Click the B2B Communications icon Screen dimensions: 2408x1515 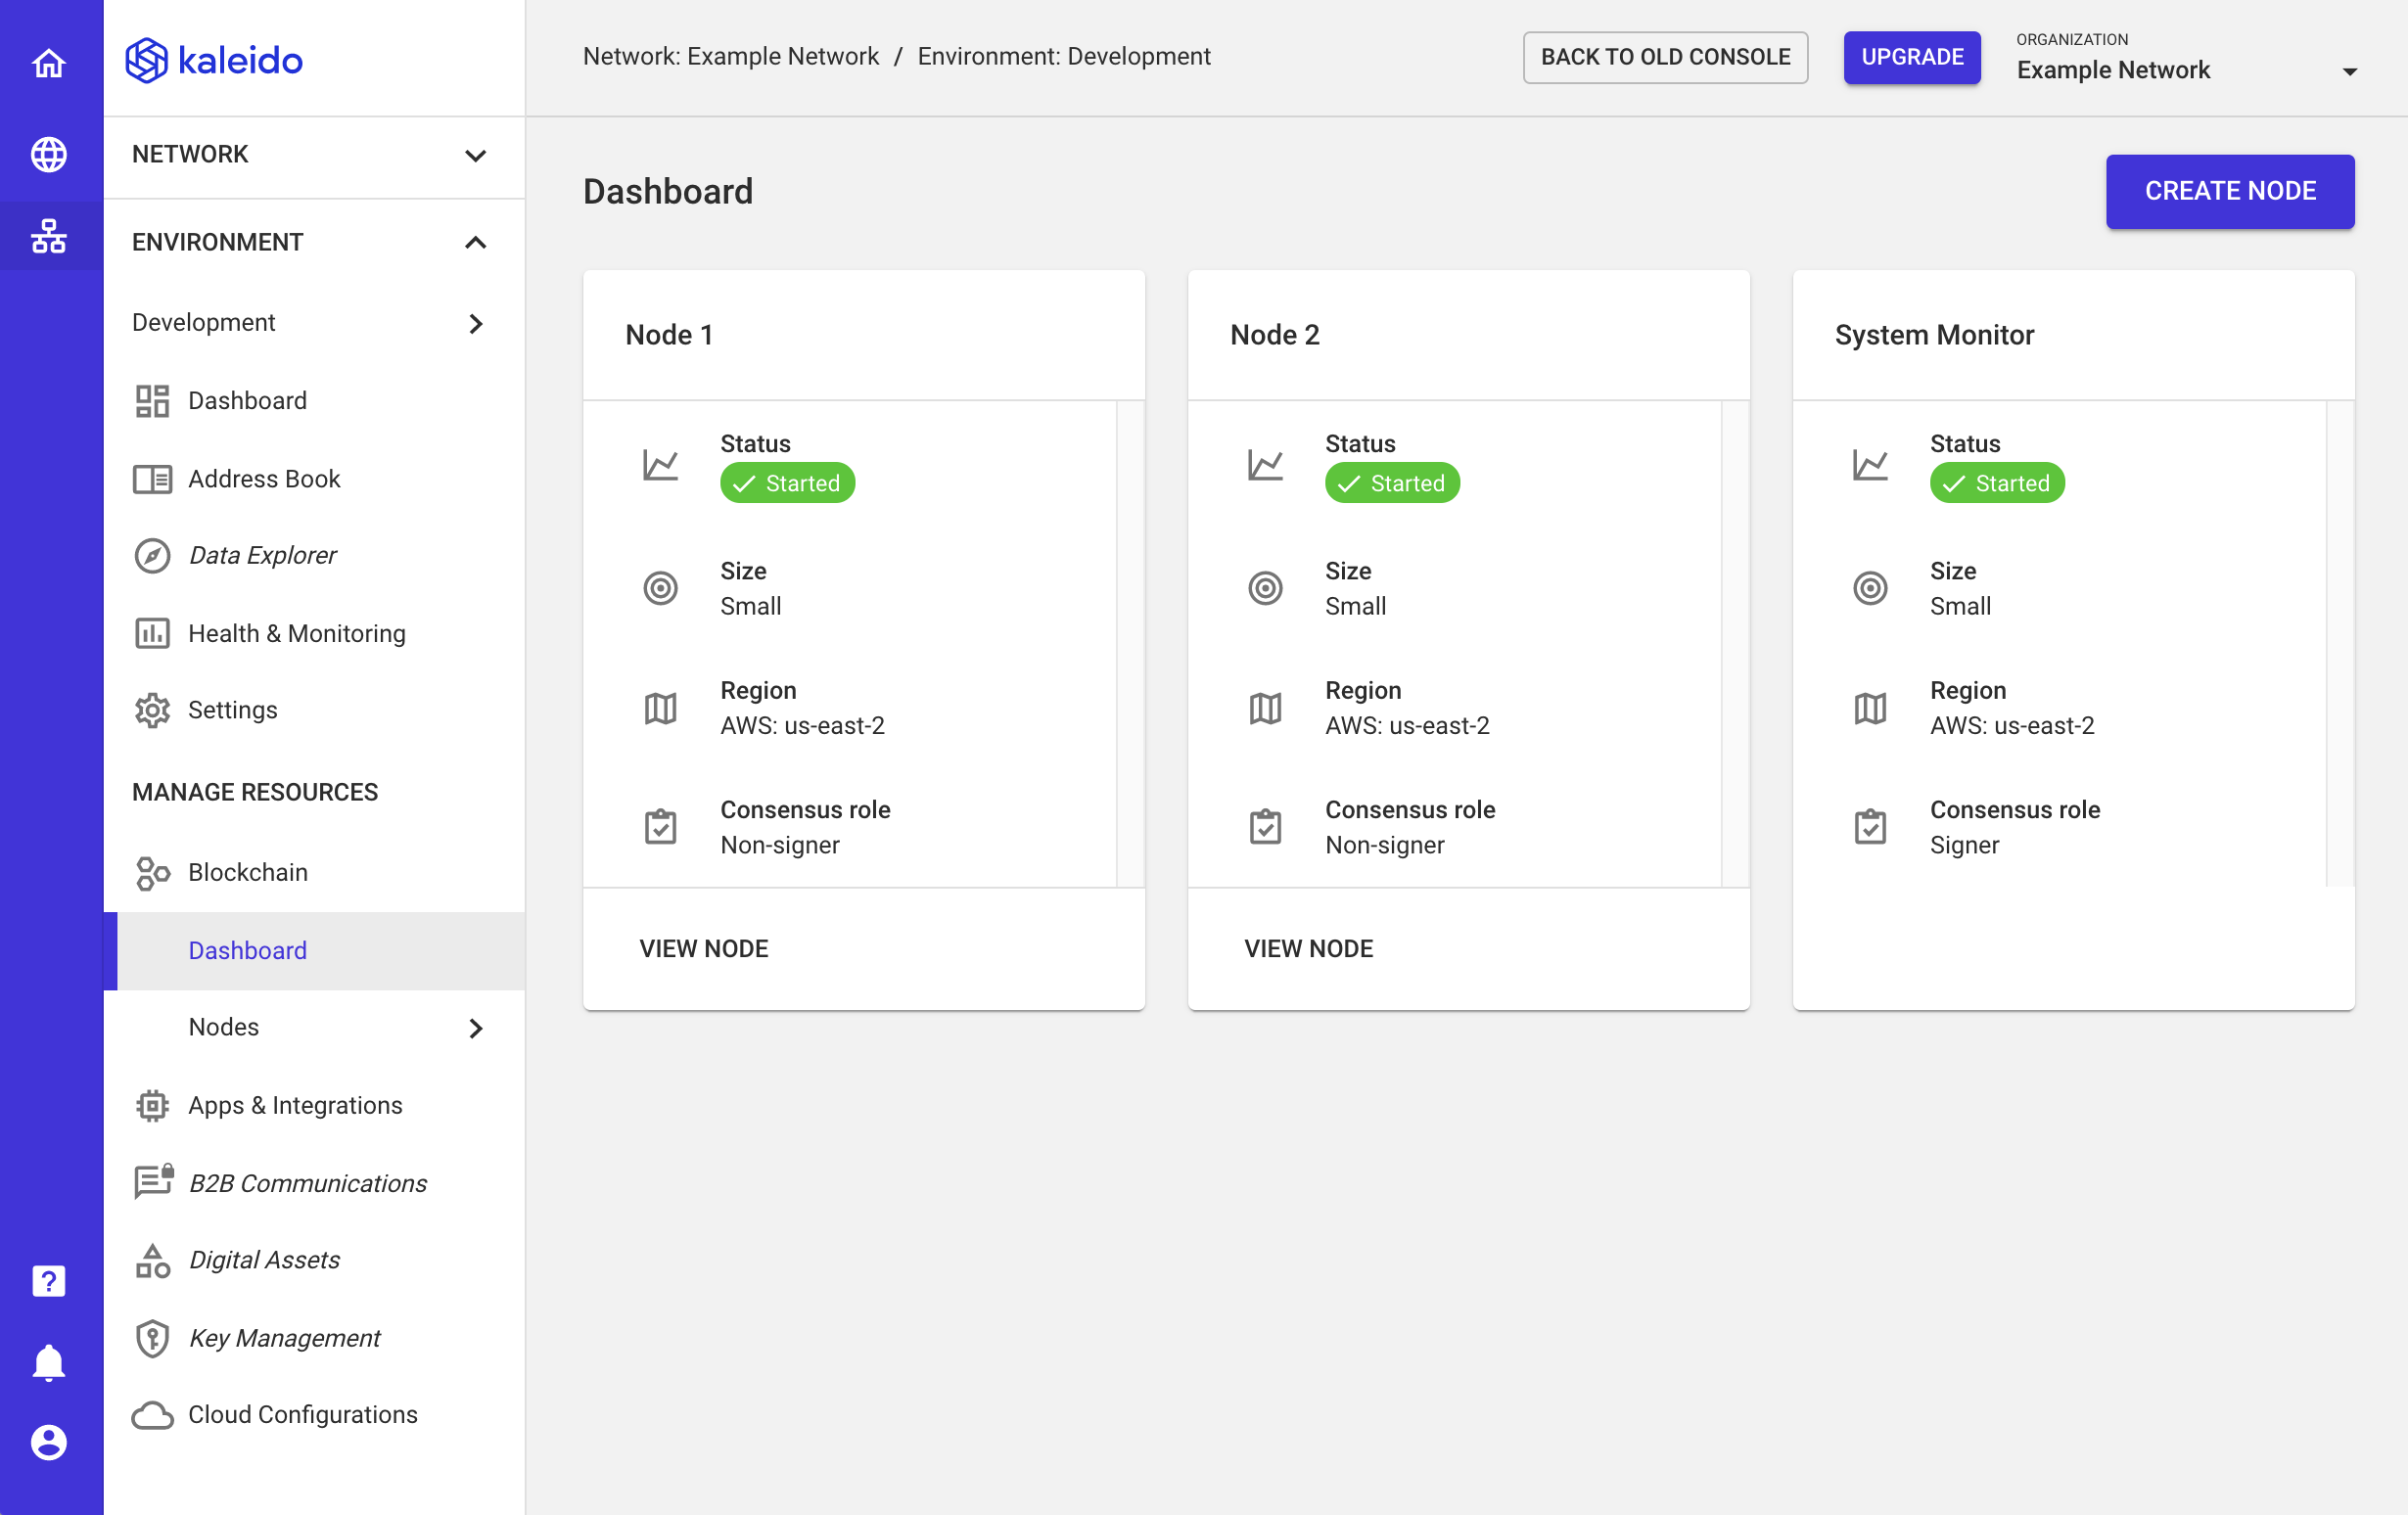click(152, 1183)
